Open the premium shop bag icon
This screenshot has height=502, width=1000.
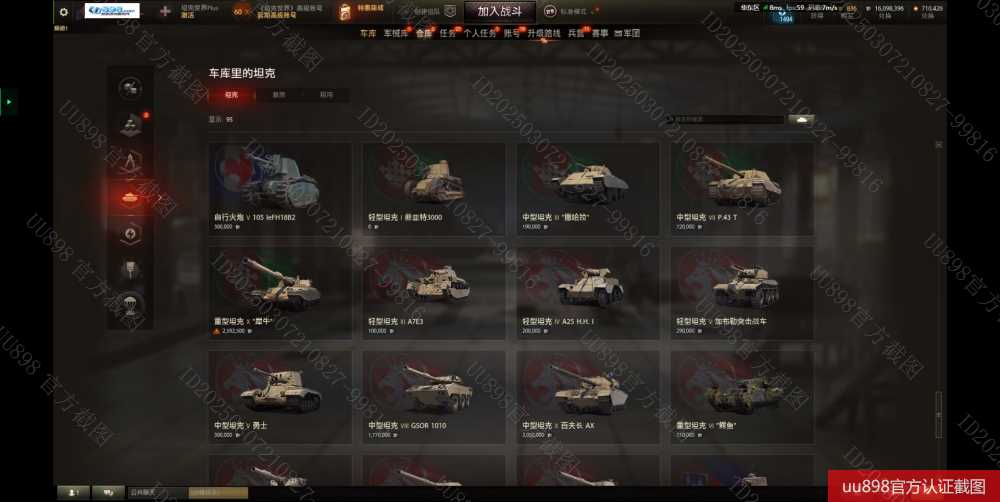[x=345, y=11]
